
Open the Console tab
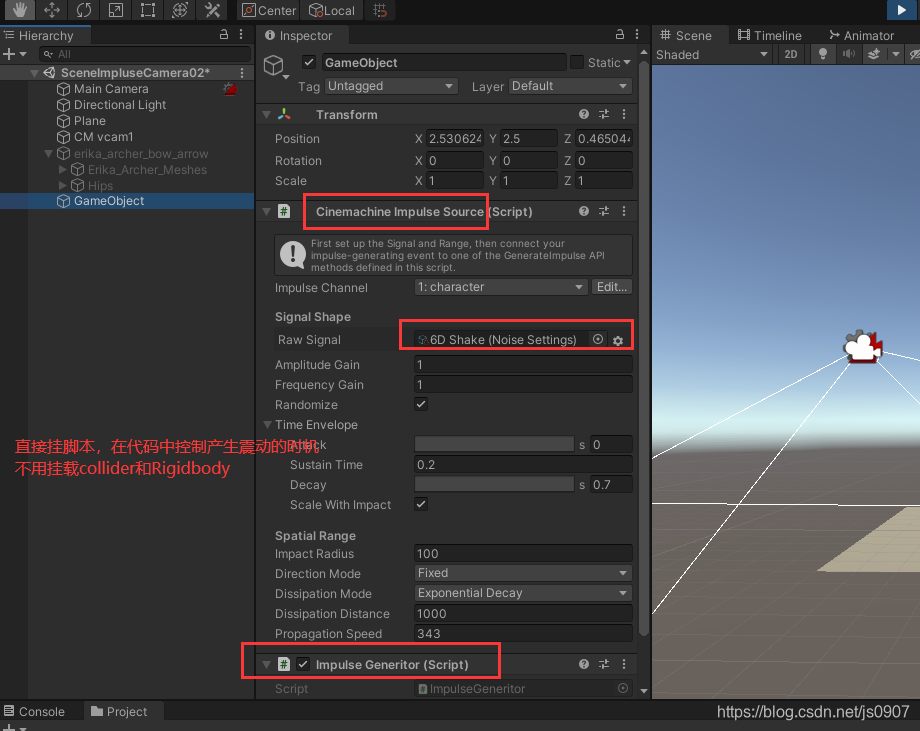(x=34, y=711)
